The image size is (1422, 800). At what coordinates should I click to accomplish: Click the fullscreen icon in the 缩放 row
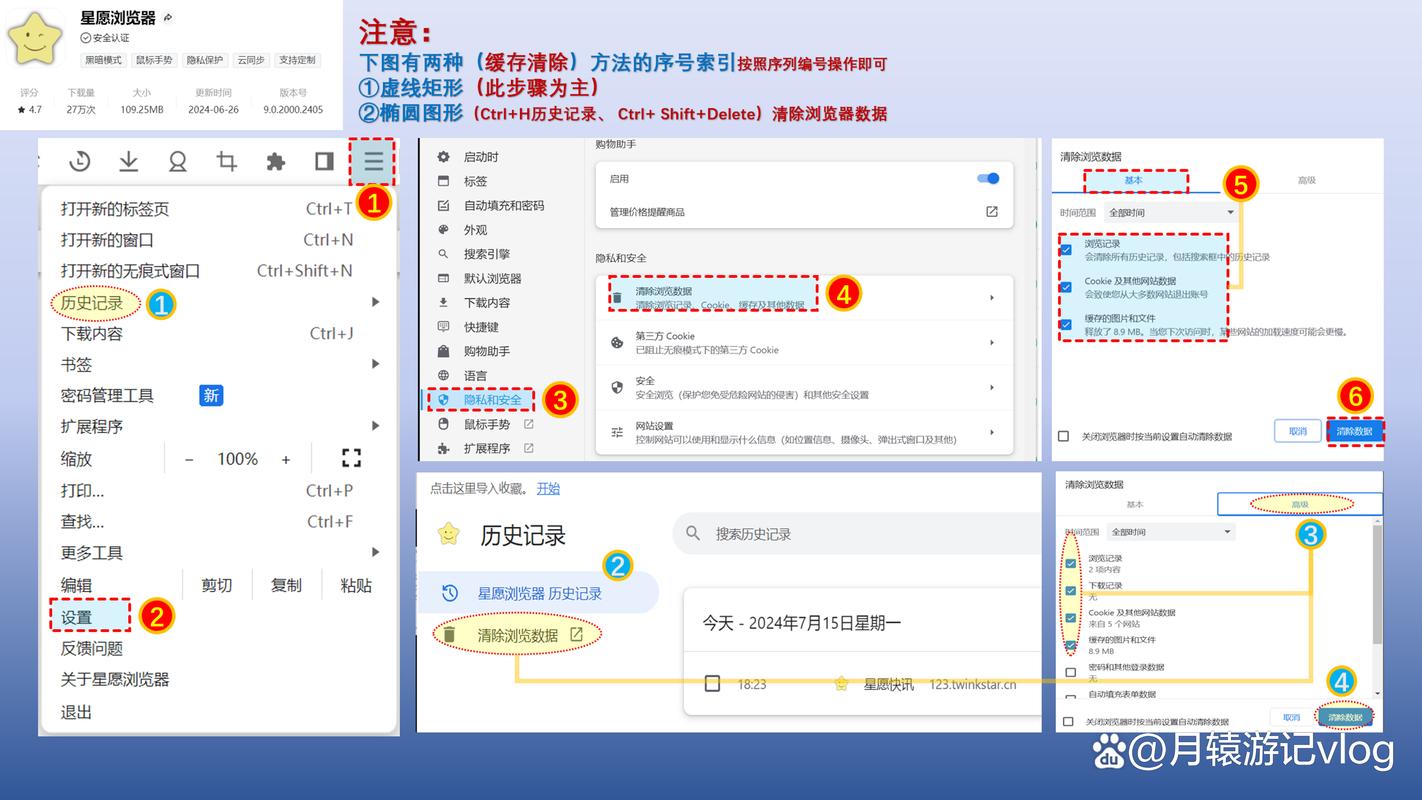click(351, 458)
